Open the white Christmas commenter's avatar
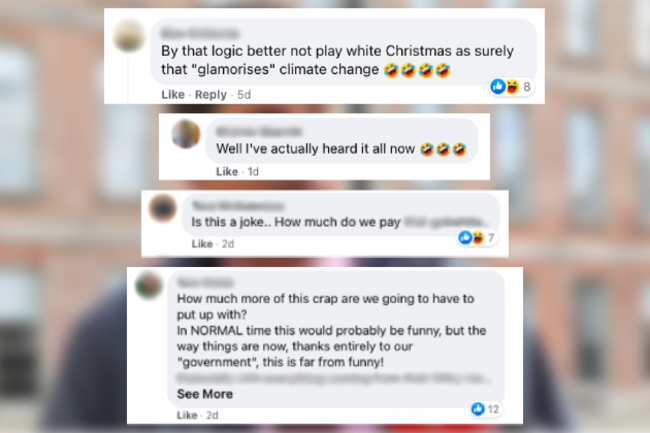 (129, 36)
